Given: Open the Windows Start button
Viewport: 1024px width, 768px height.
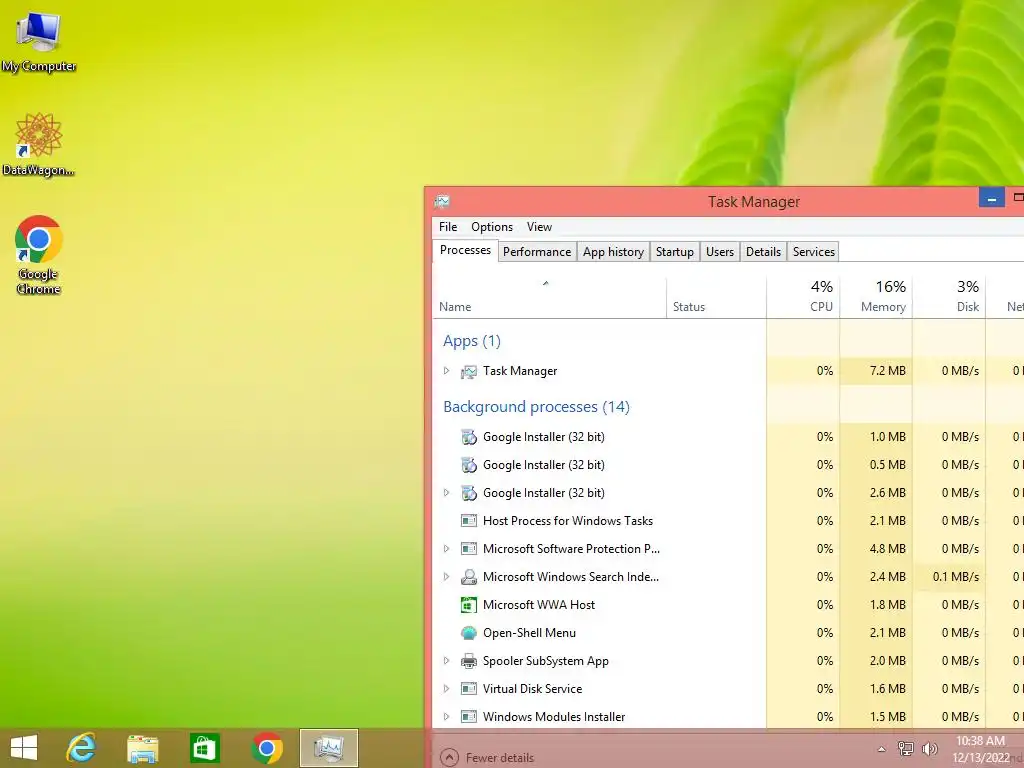Looking at the screenshot, I should click(x=24, y=748).
